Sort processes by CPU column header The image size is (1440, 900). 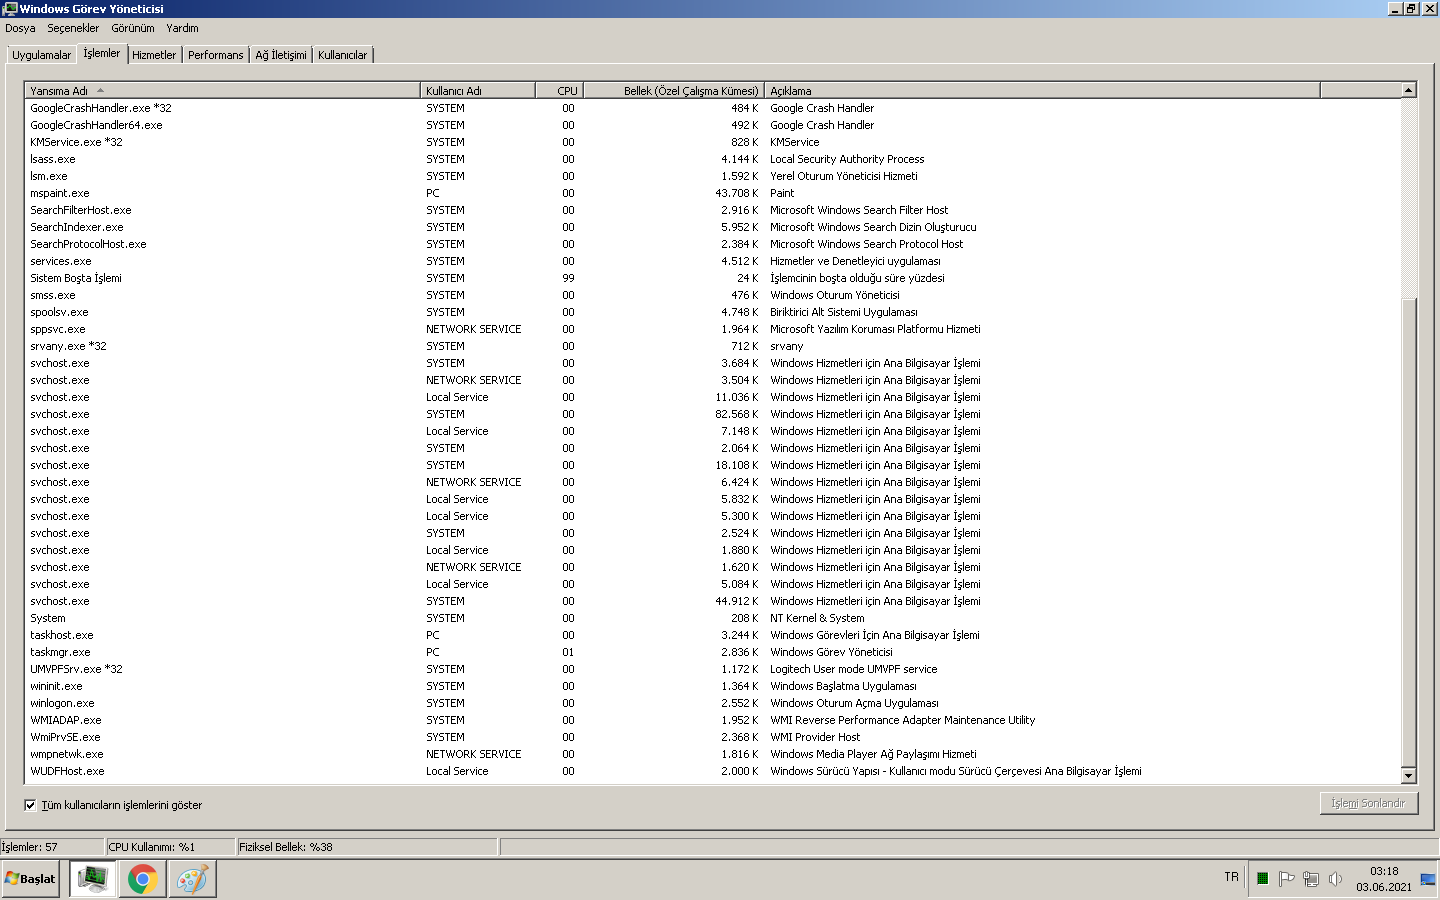560,90
